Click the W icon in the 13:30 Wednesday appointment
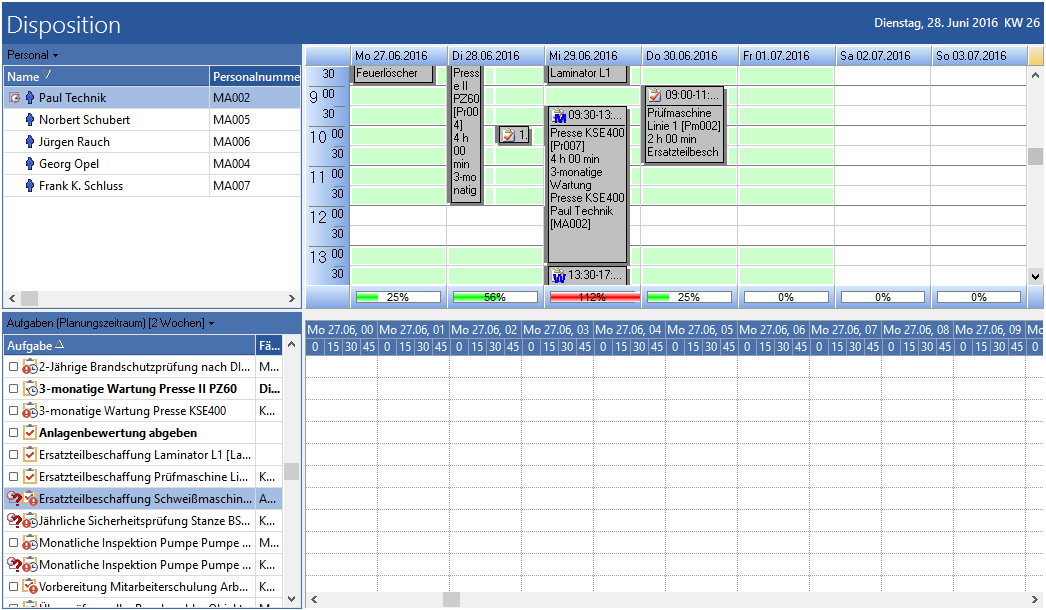Viewport: 1046px width, 610px height. [559, 275]
